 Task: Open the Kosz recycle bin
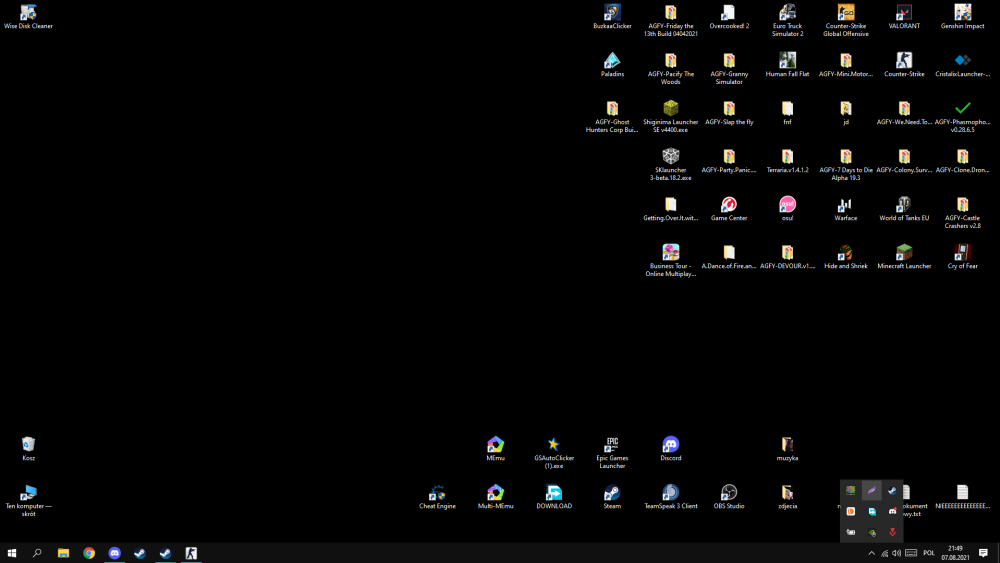coord(28,448)
